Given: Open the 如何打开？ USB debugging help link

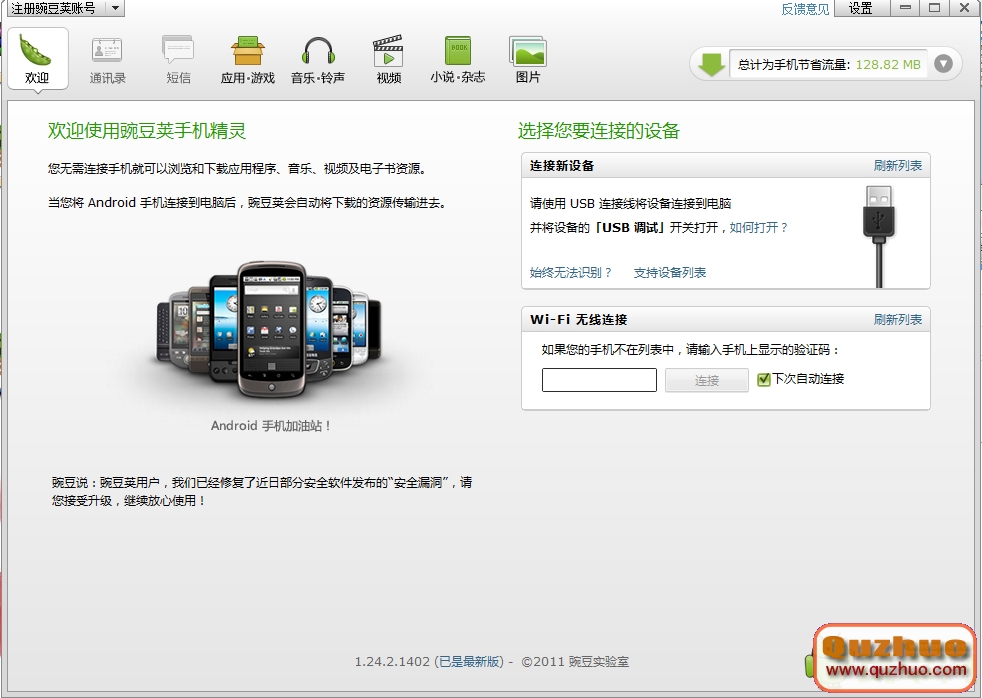Looking at the screenshot, I should tap(758, 227).
